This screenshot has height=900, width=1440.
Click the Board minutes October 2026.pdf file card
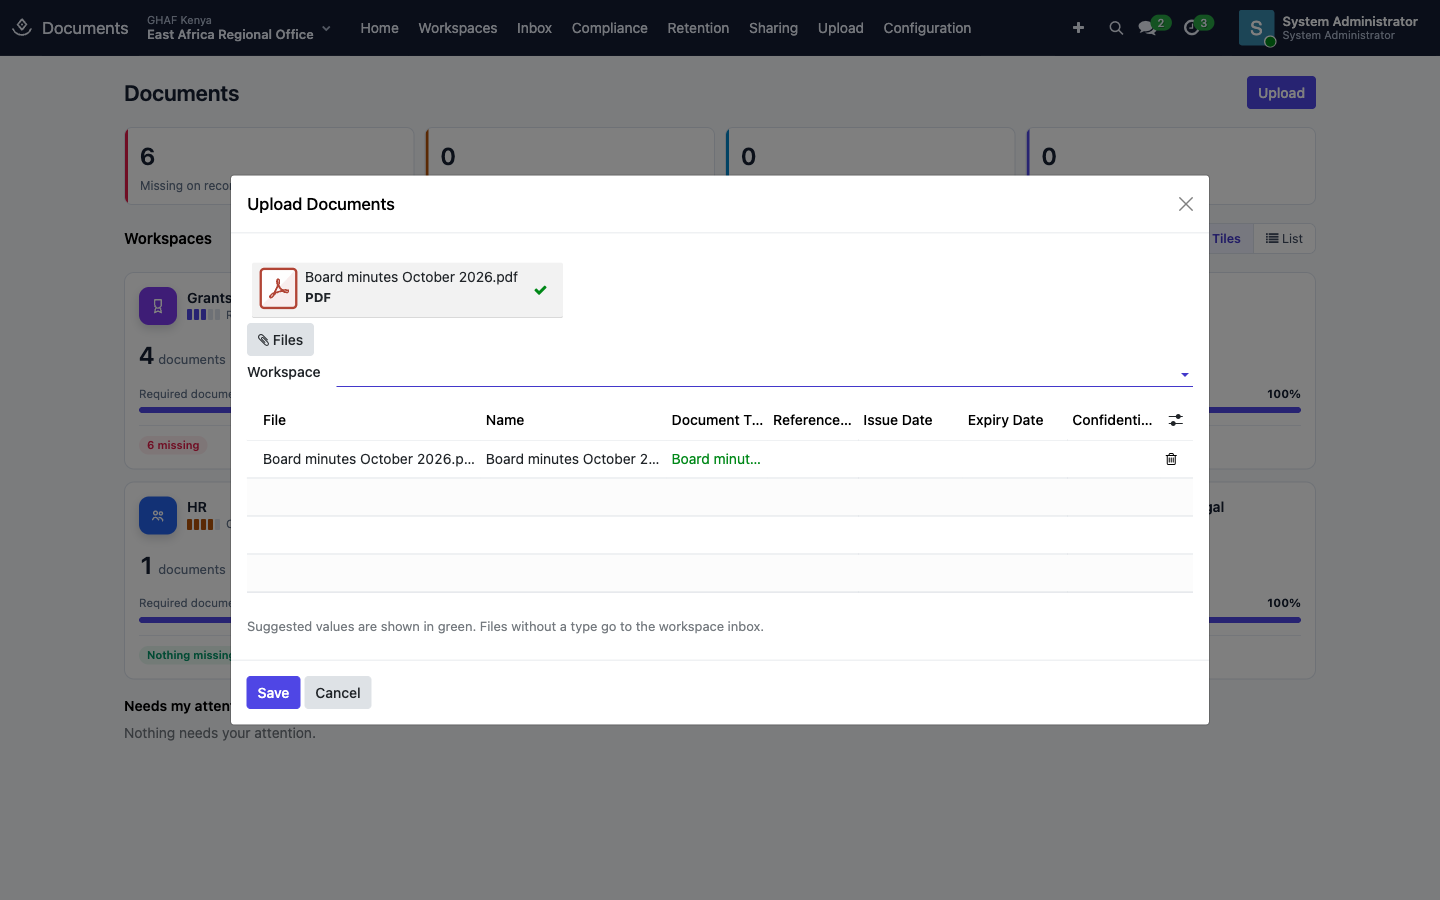pyautogui.click(x=407, y=290)
